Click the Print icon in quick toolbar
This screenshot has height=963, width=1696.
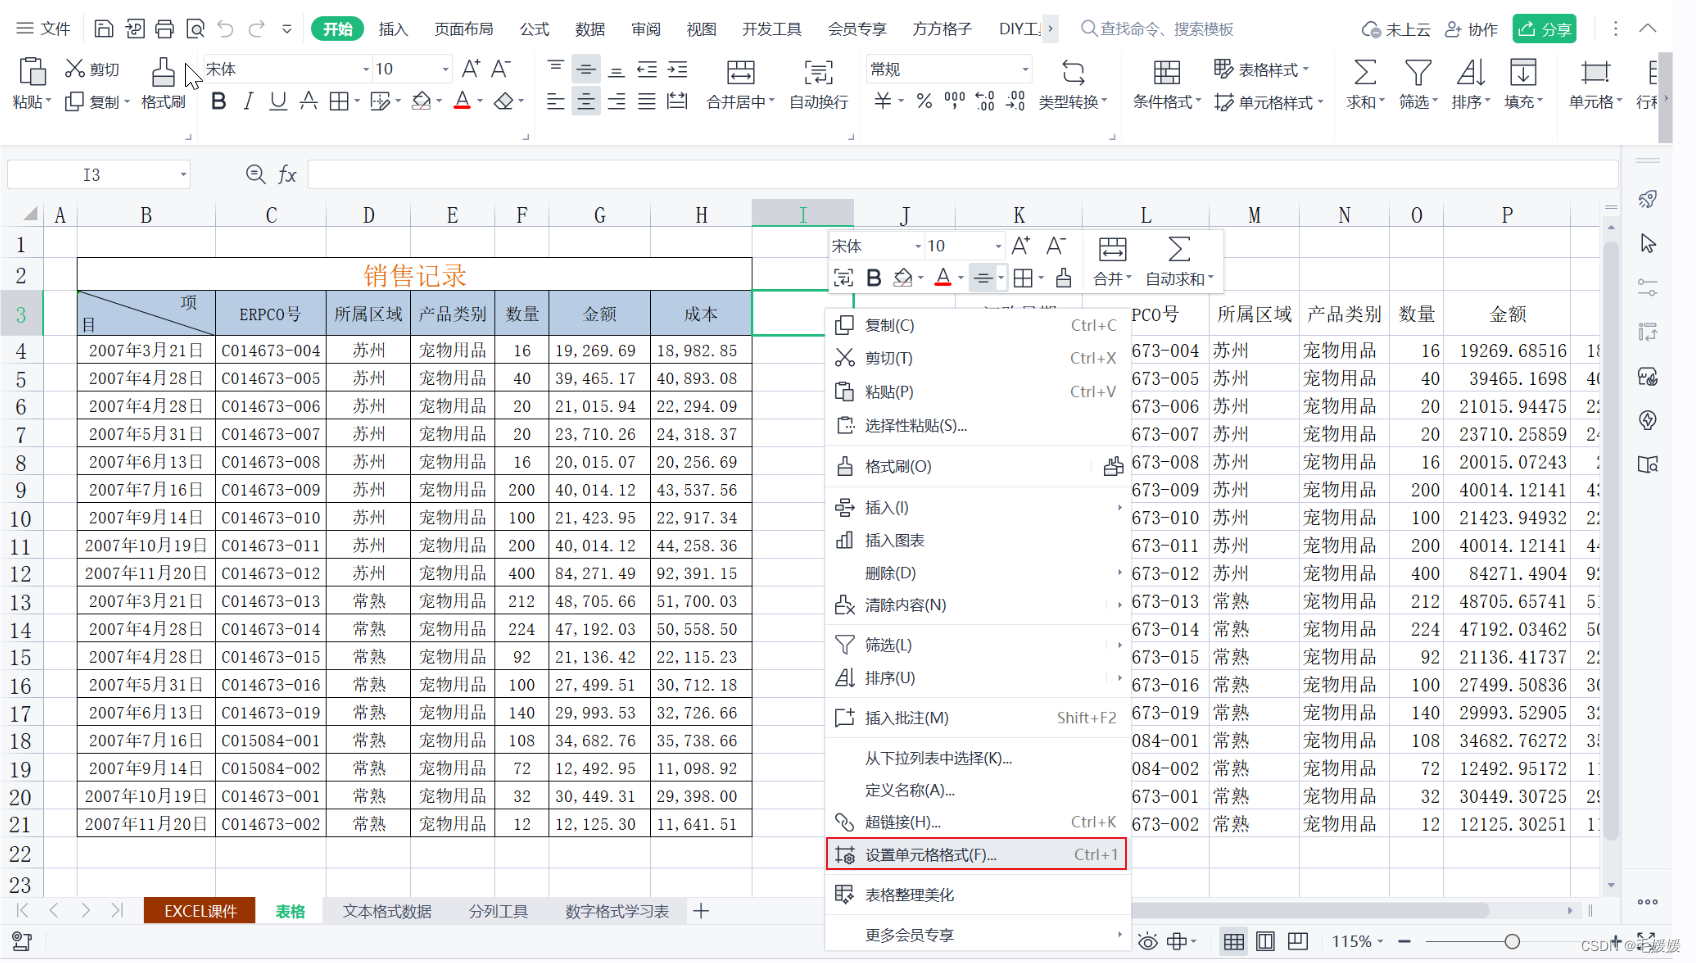click(x=165, y=29)
